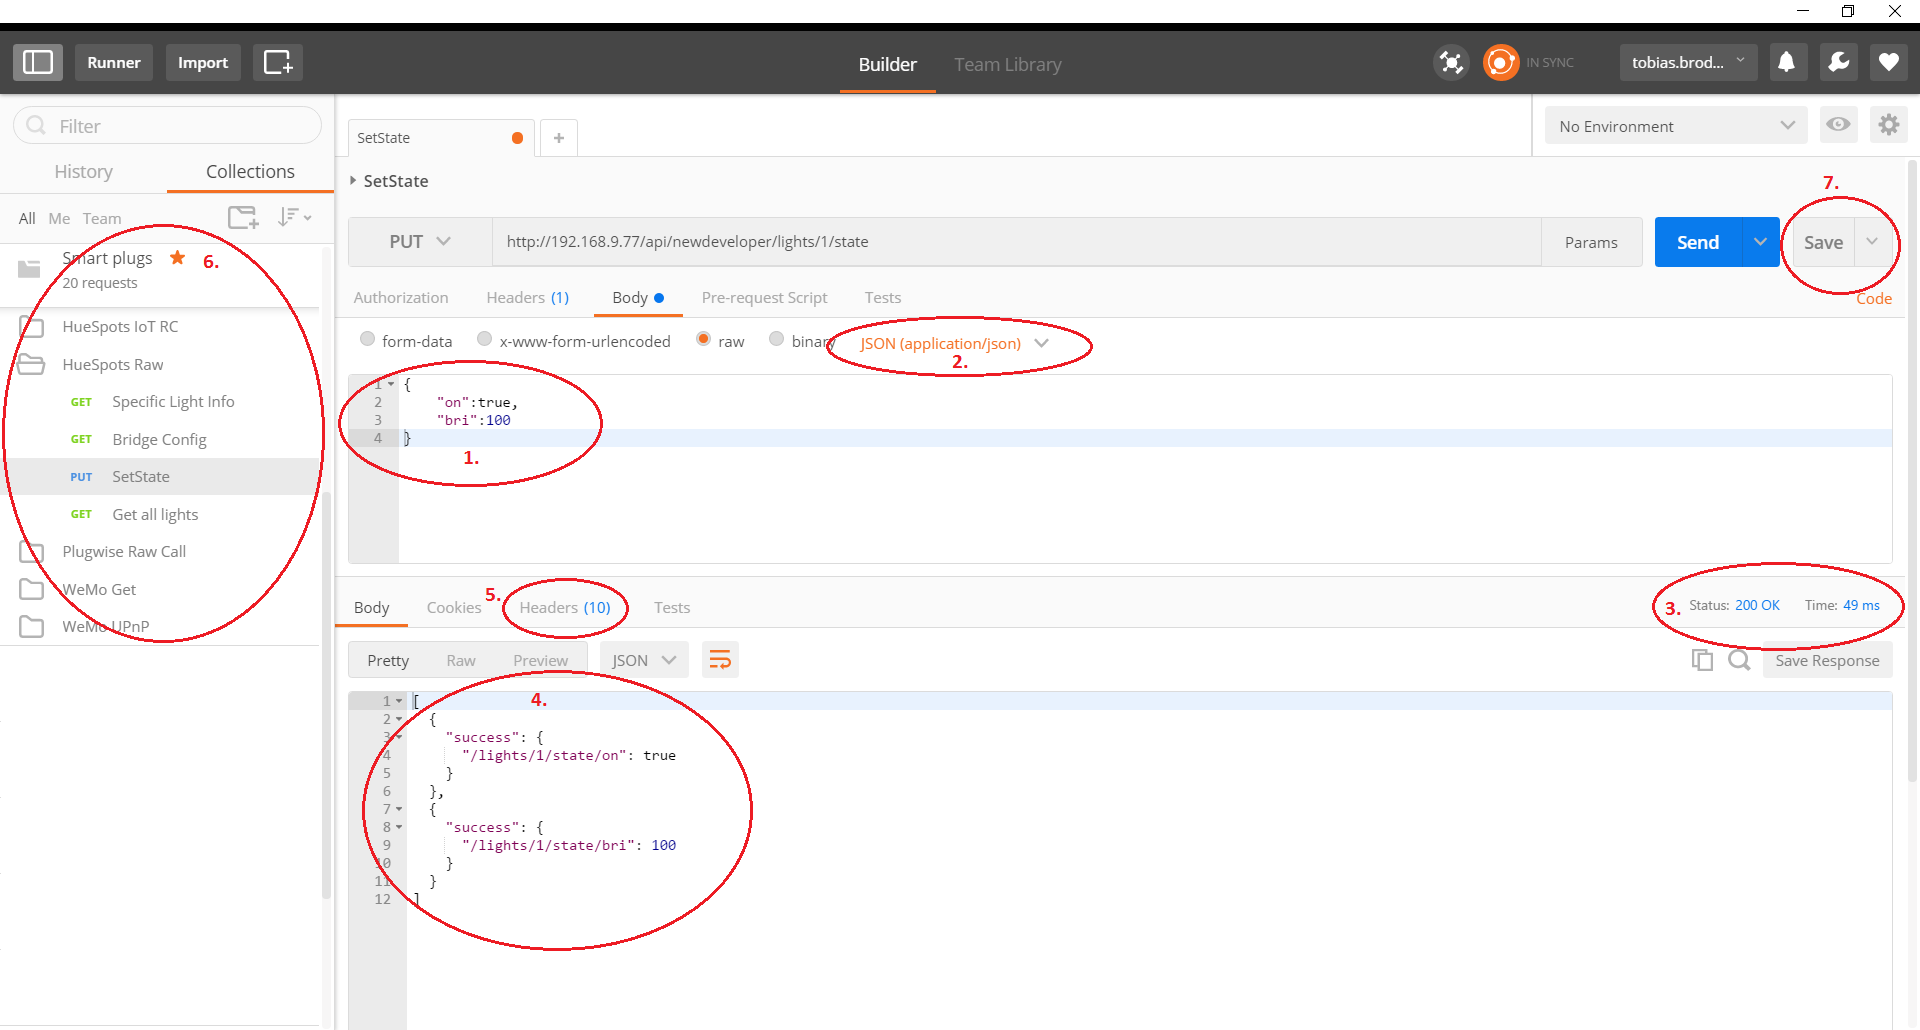This screenshot has height=1030, width=1920.
Task: Select the Bridge Config request
Action: (x=160, y=440)
